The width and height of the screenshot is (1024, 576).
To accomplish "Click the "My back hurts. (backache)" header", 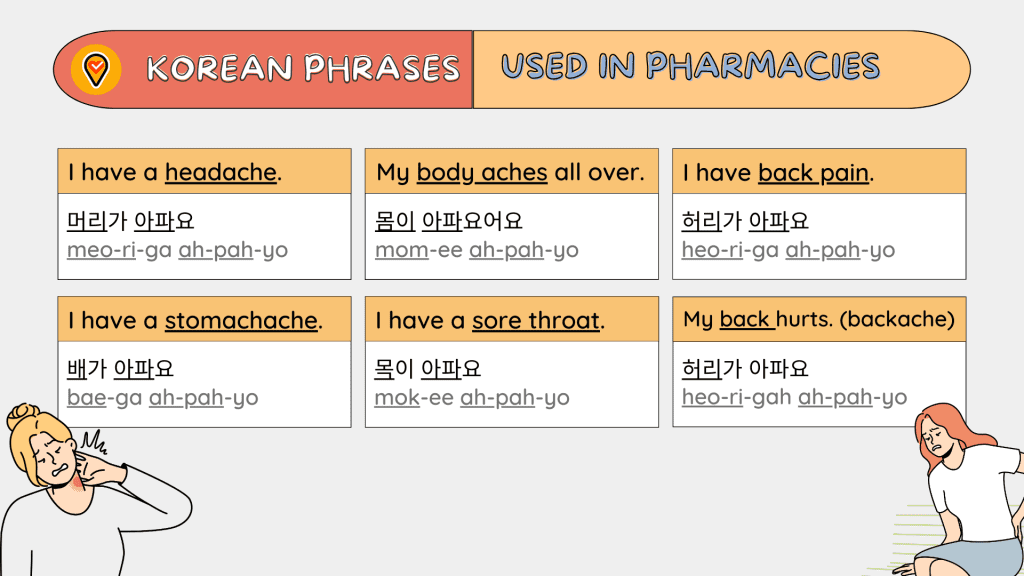I will [819, 320].
